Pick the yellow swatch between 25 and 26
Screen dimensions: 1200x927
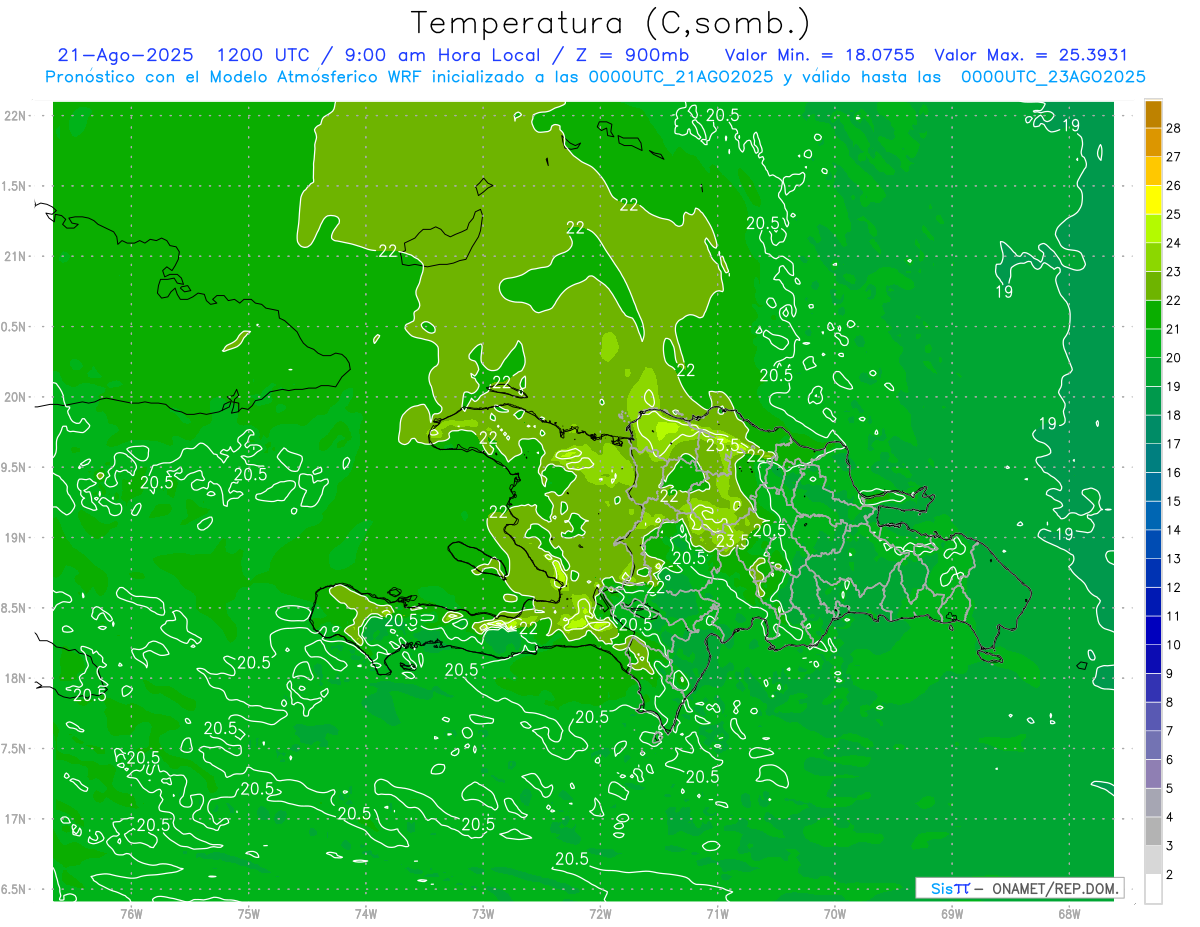(x=1154, y=200)
